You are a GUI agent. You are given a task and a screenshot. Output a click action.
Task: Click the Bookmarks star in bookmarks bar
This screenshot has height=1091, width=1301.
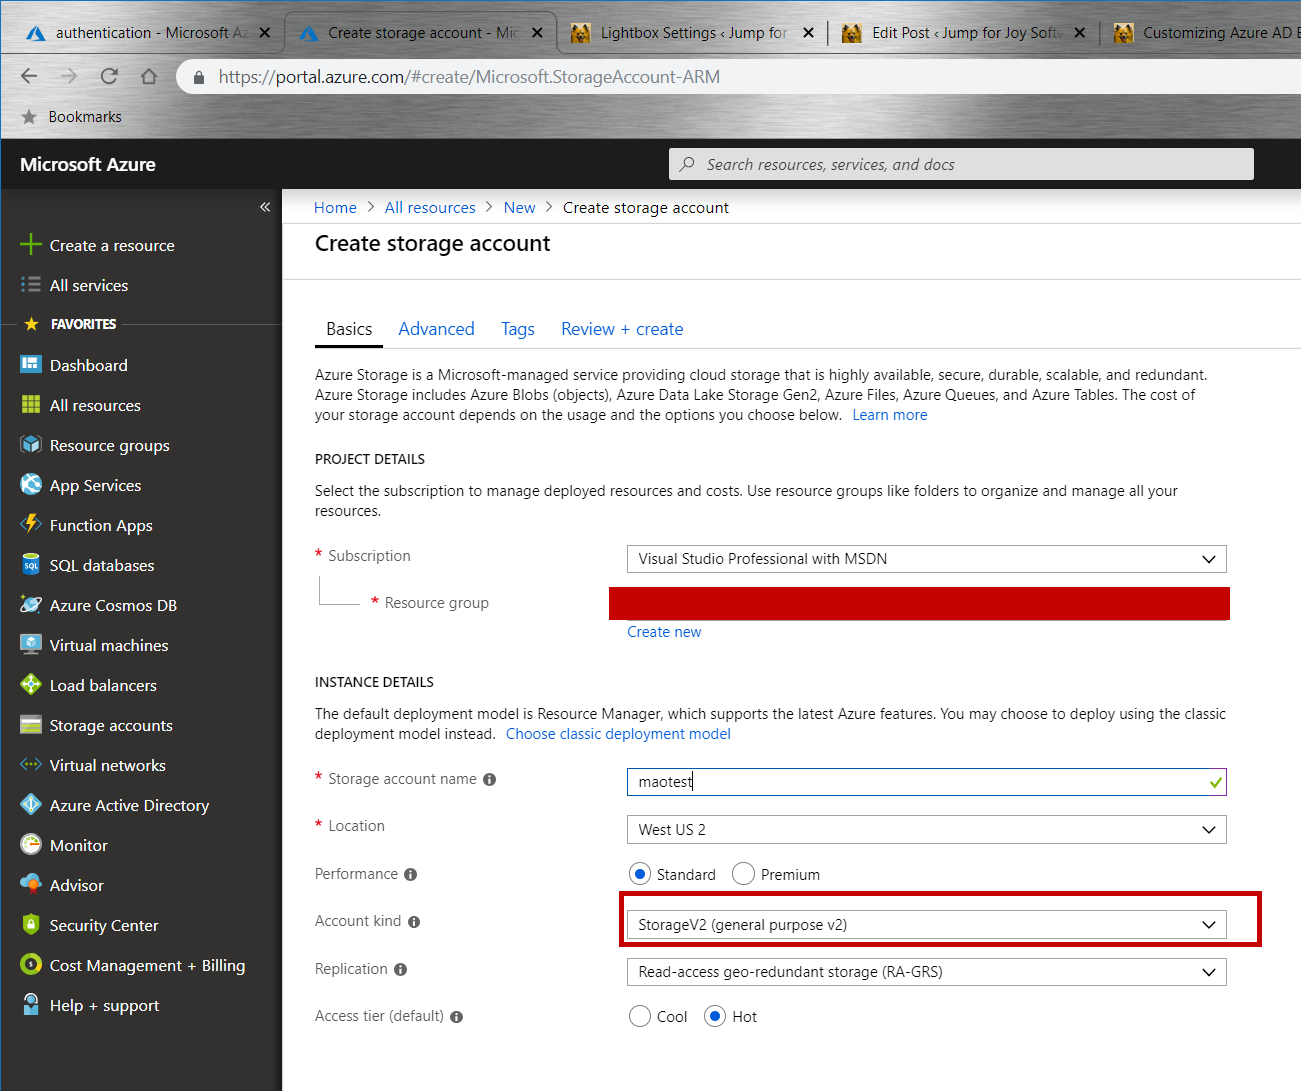[29, 117]
